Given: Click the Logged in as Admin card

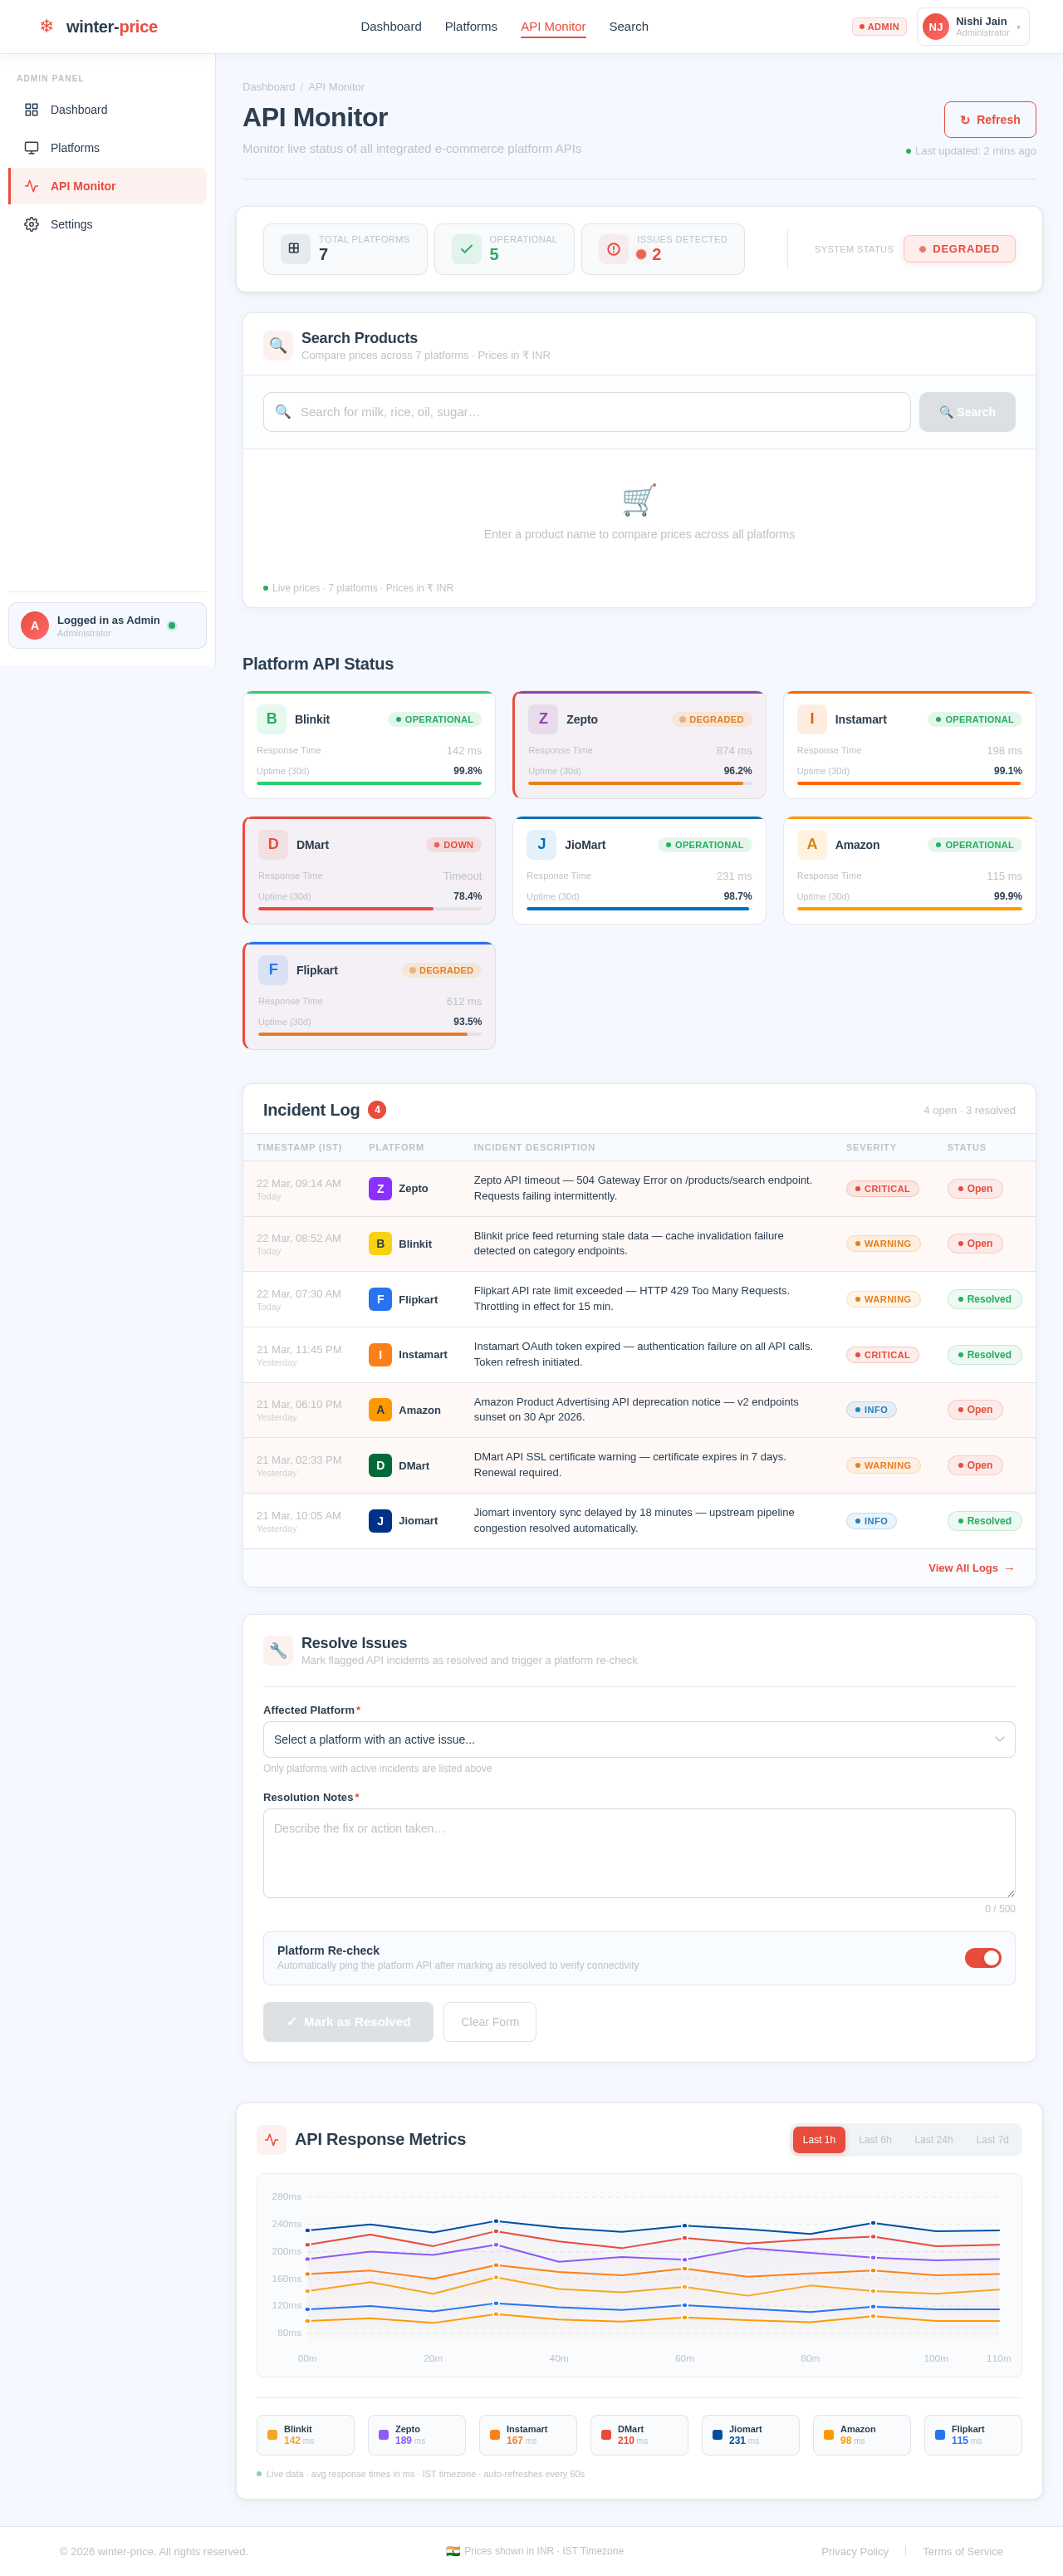Looking at the screenshot, I should pyautogui.click(x=108, y=625).
